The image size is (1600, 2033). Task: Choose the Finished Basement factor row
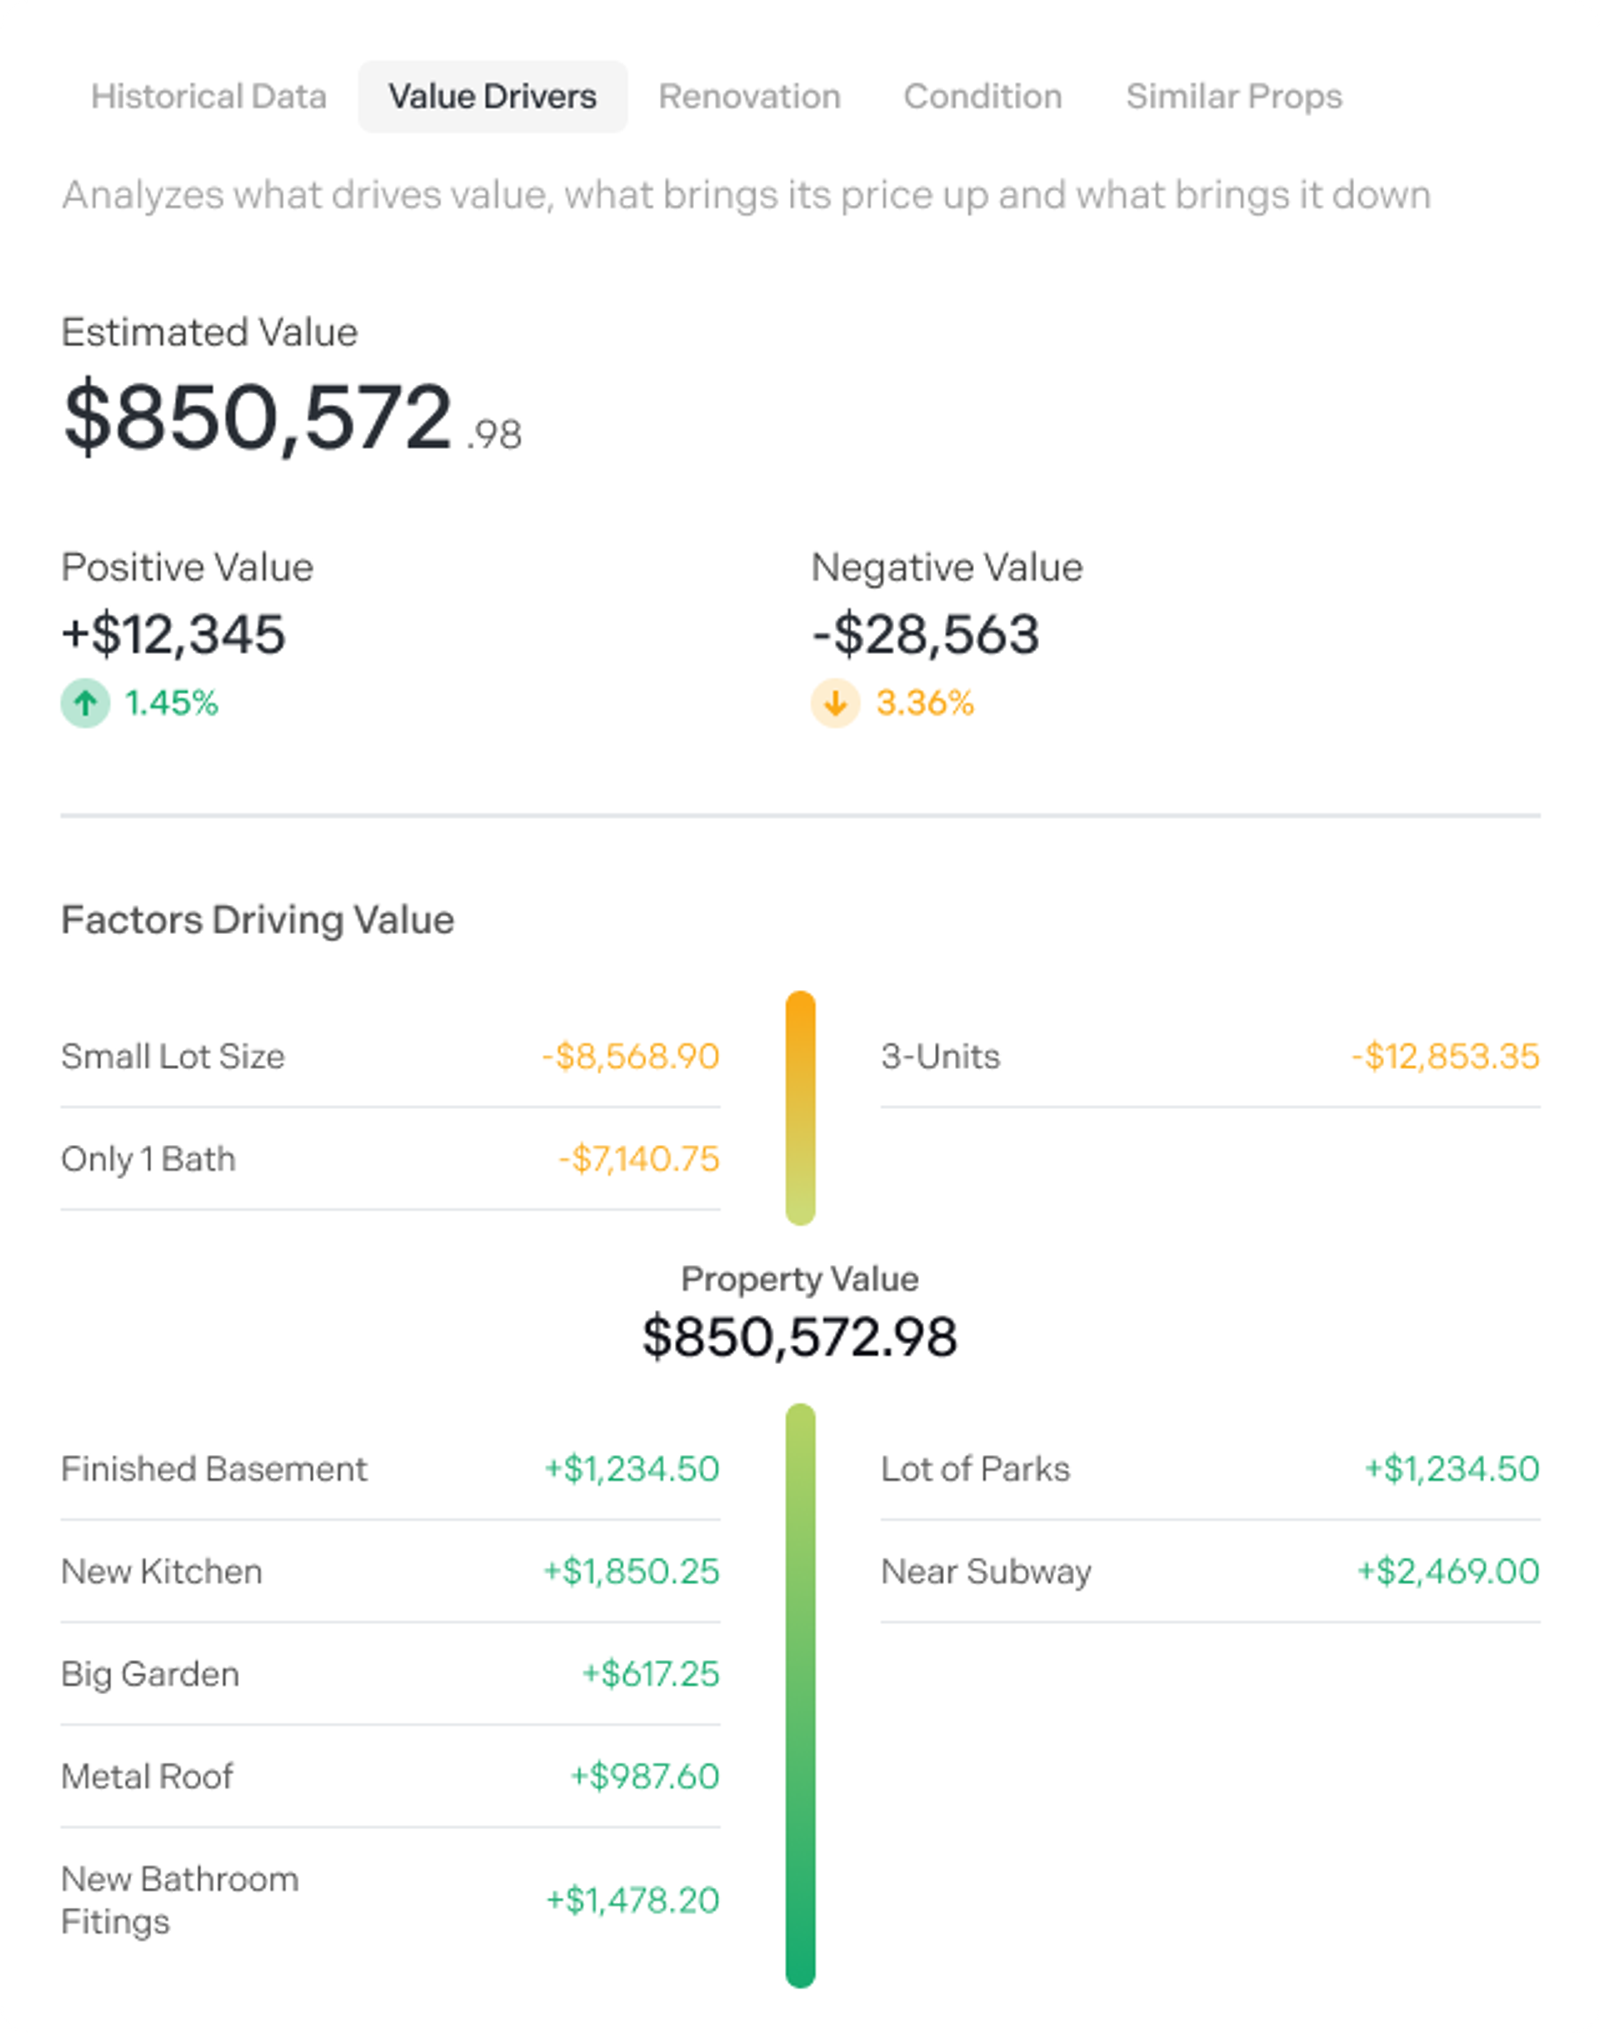[x=390, y=1469]
